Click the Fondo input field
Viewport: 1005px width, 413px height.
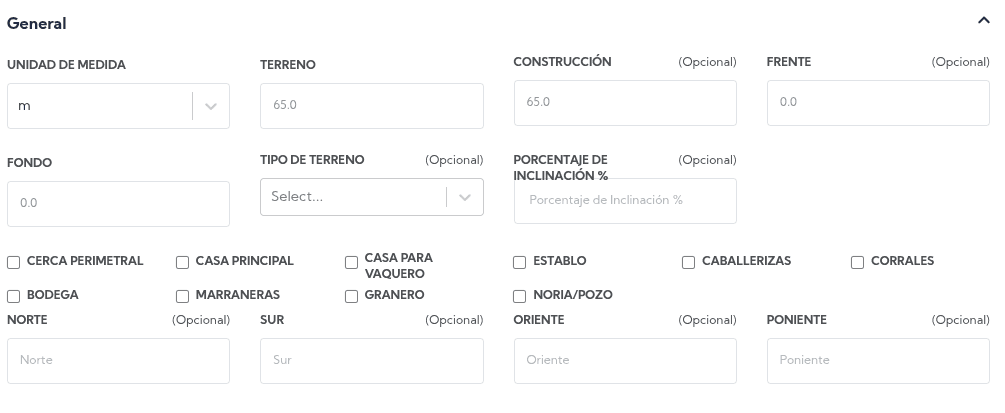click(118, 203)
